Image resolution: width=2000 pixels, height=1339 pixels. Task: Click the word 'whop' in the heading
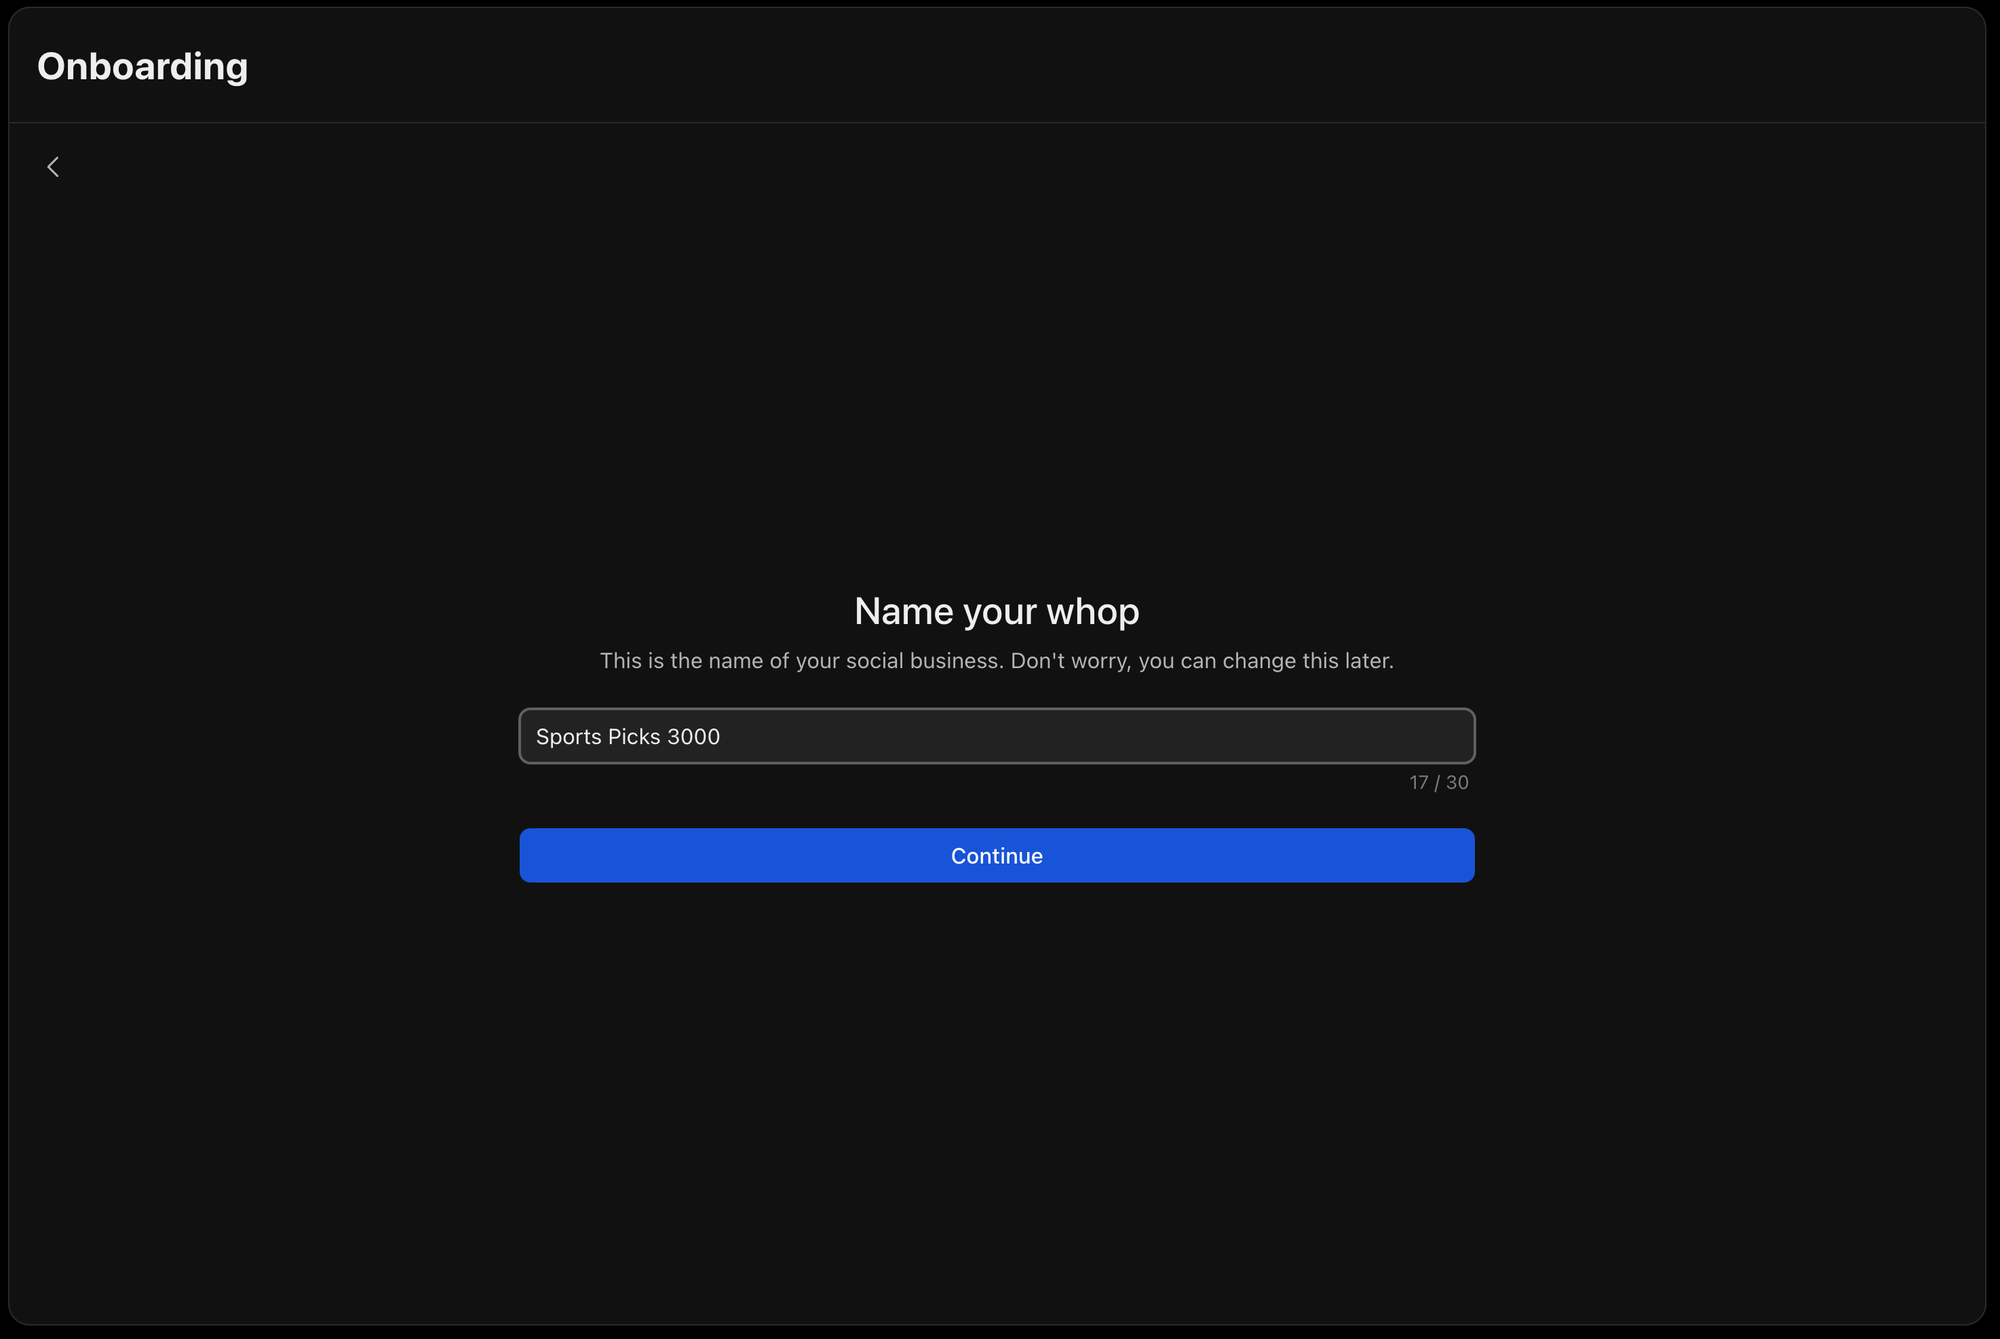(x=1092, y=611)
